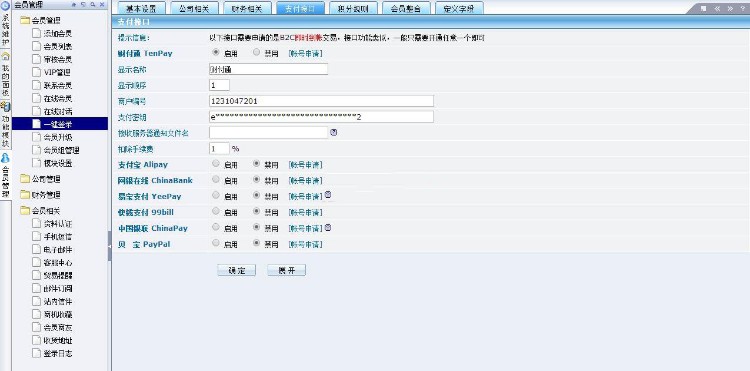Open the 添加会员 page in sidebar

point(57,33)
